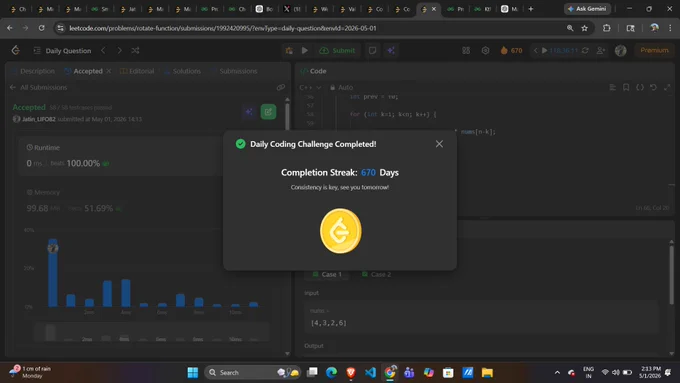This screenshot has width=680, height=383.
Task: Click the tallest bar in the distribution chart
Action: click(x=52, y=272)
